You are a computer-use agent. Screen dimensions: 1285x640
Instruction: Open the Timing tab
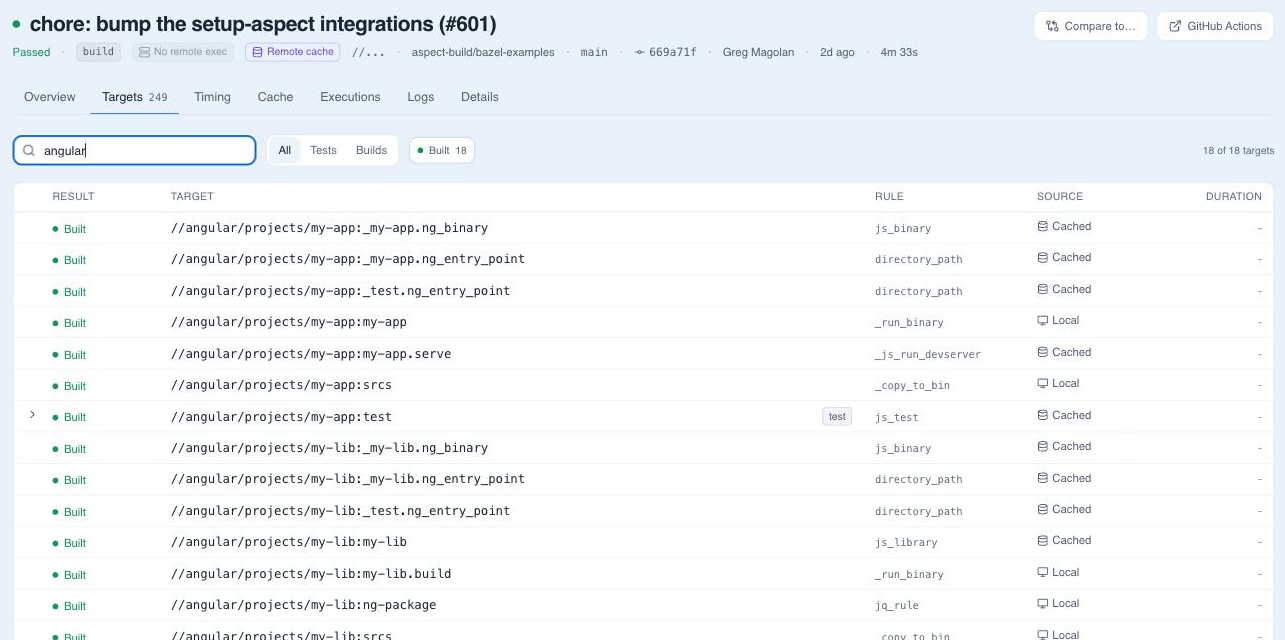tap(212, 97)
